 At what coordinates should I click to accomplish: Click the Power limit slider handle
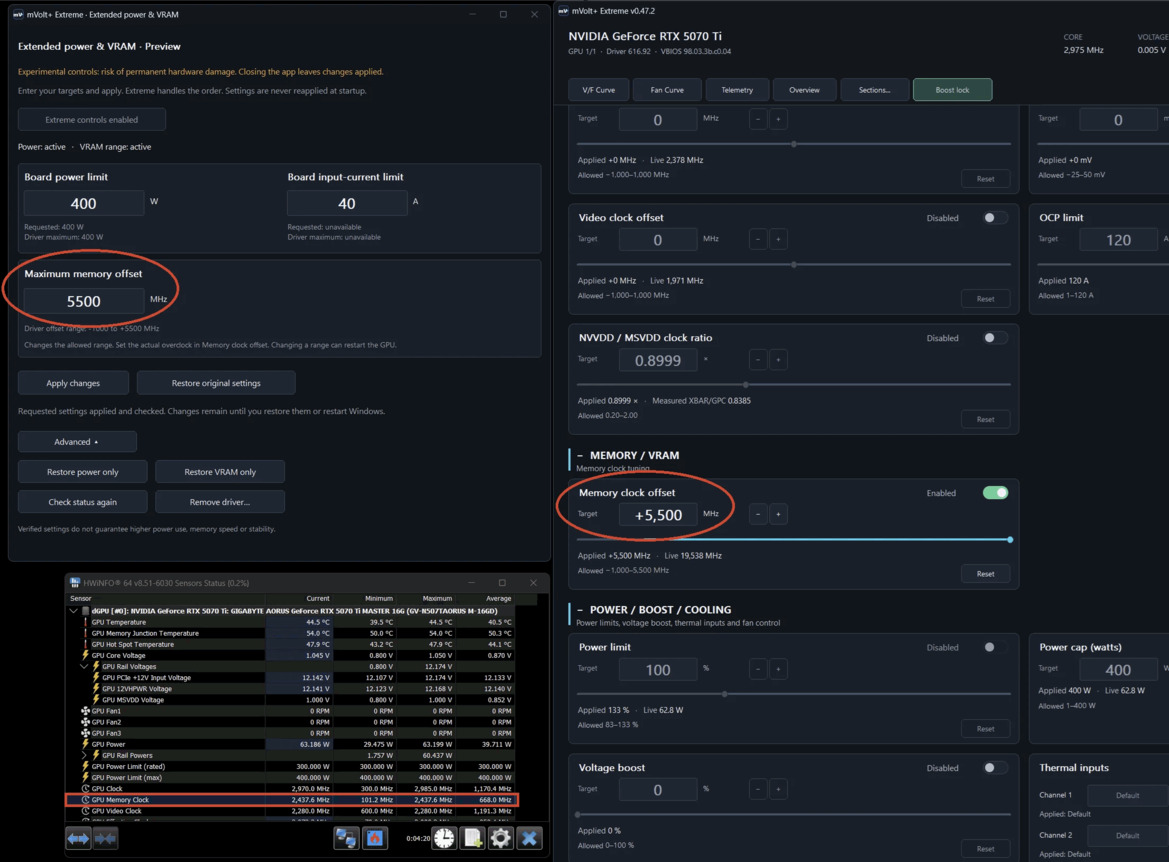(x=725, y=693)
